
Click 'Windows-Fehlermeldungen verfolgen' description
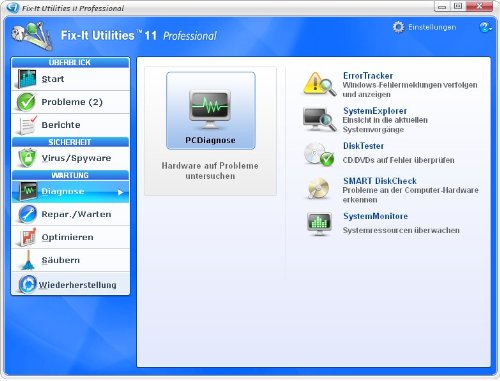pyautogui.click(x=410, y=90)
